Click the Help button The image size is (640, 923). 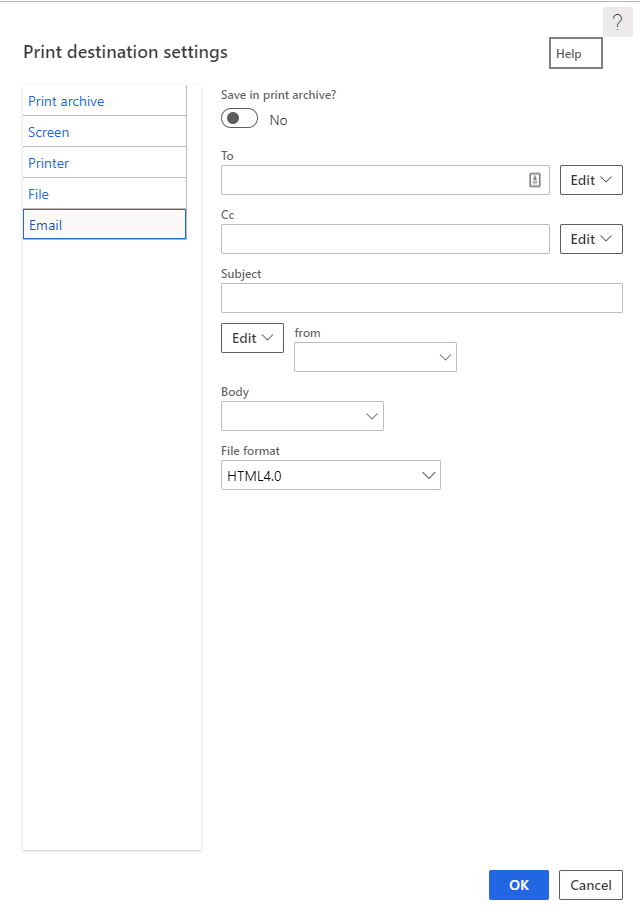(x=575, y=53)
